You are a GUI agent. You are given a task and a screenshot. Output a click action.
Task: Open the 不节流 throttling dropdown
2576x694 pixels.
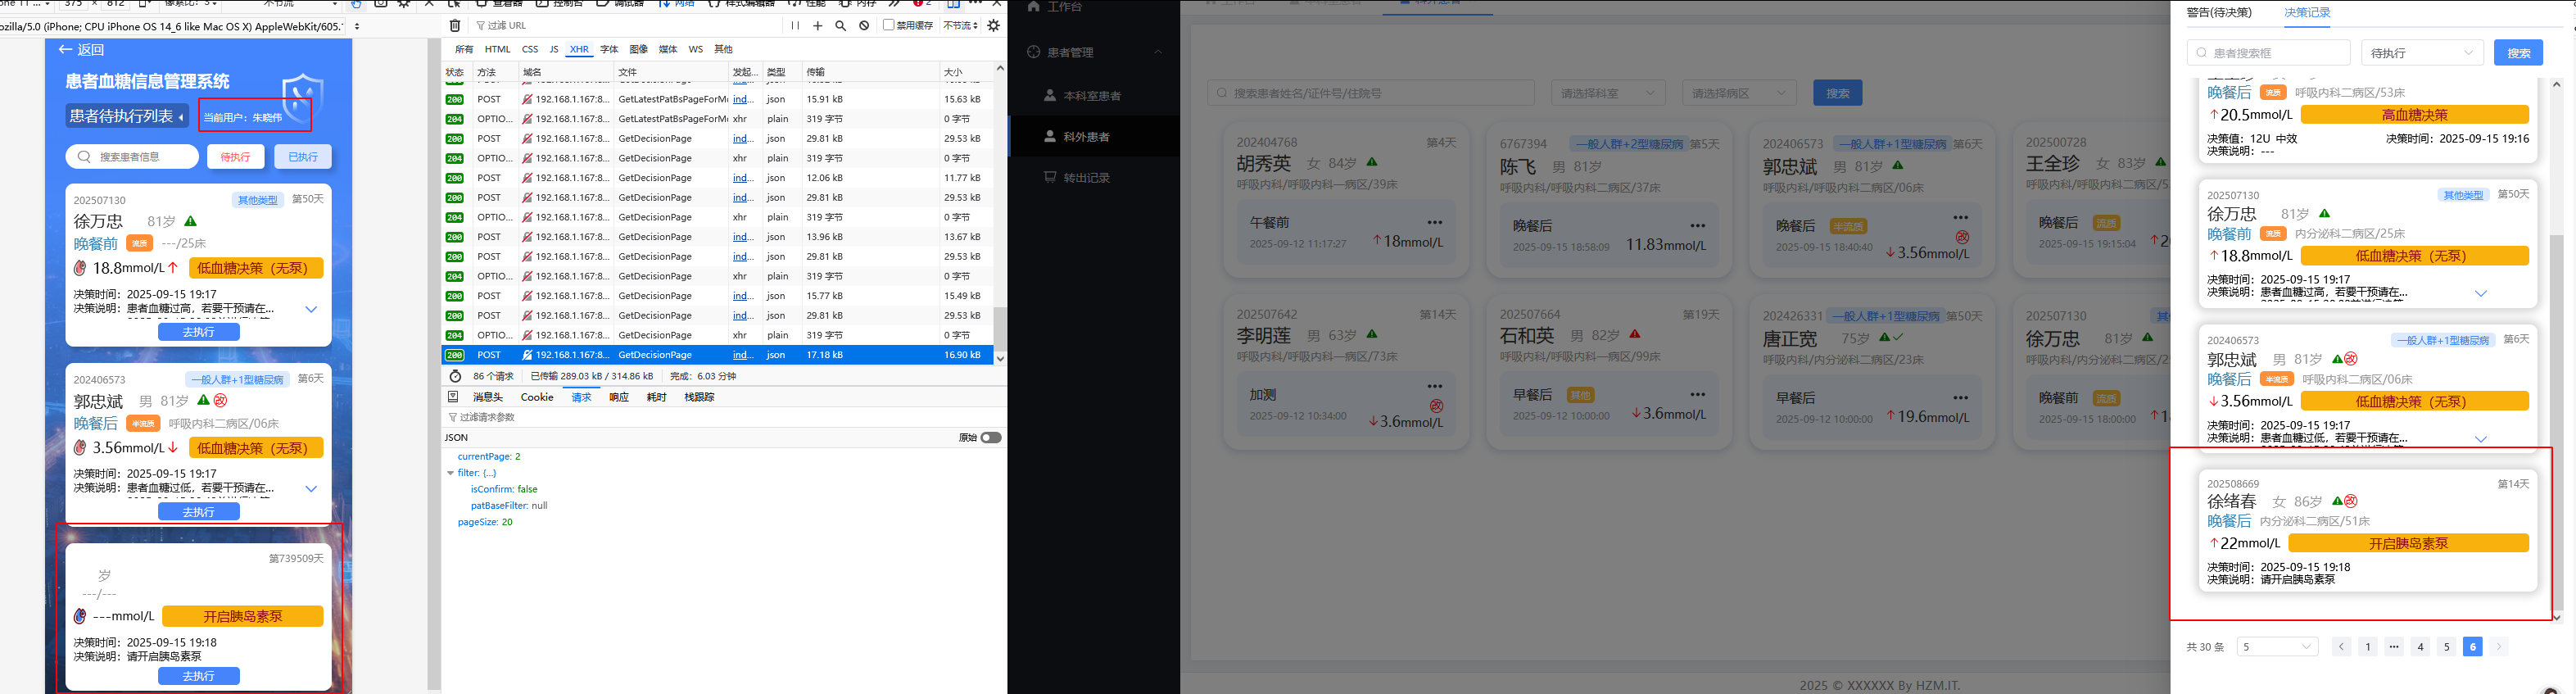click(x=961, y=26)
